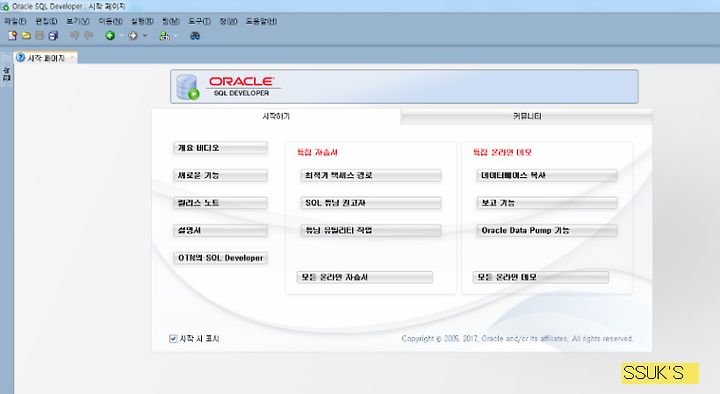Open the Oracle Data Pump 기능 demo

pyautogui.click(x=547, y=231)
